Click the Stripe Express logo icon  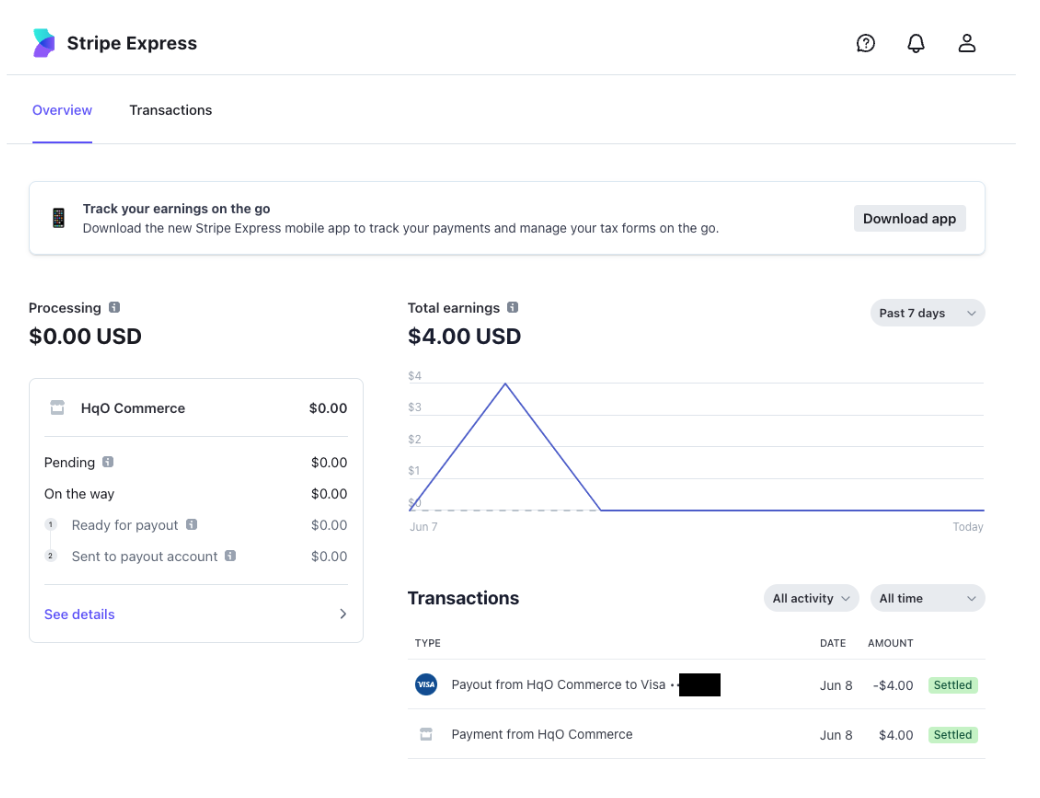click(45, 43)
